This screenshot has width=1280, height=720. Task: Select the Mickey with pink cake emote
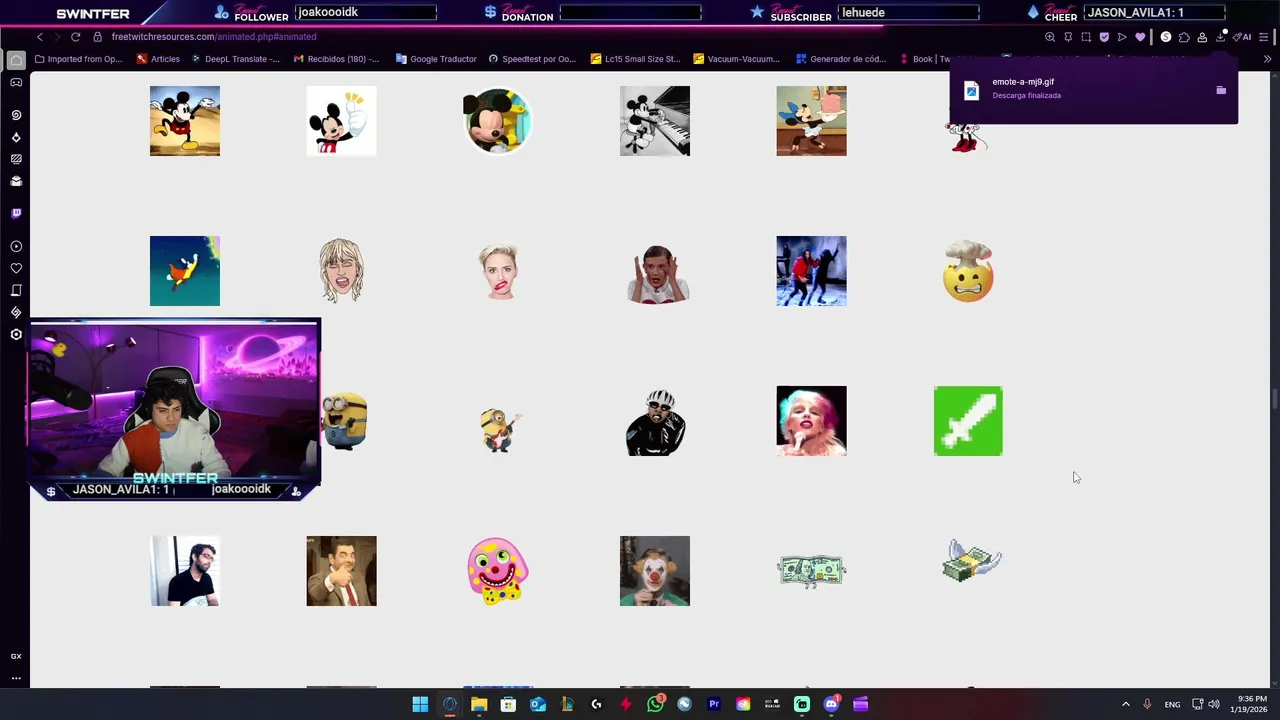[x=811, y=121]
